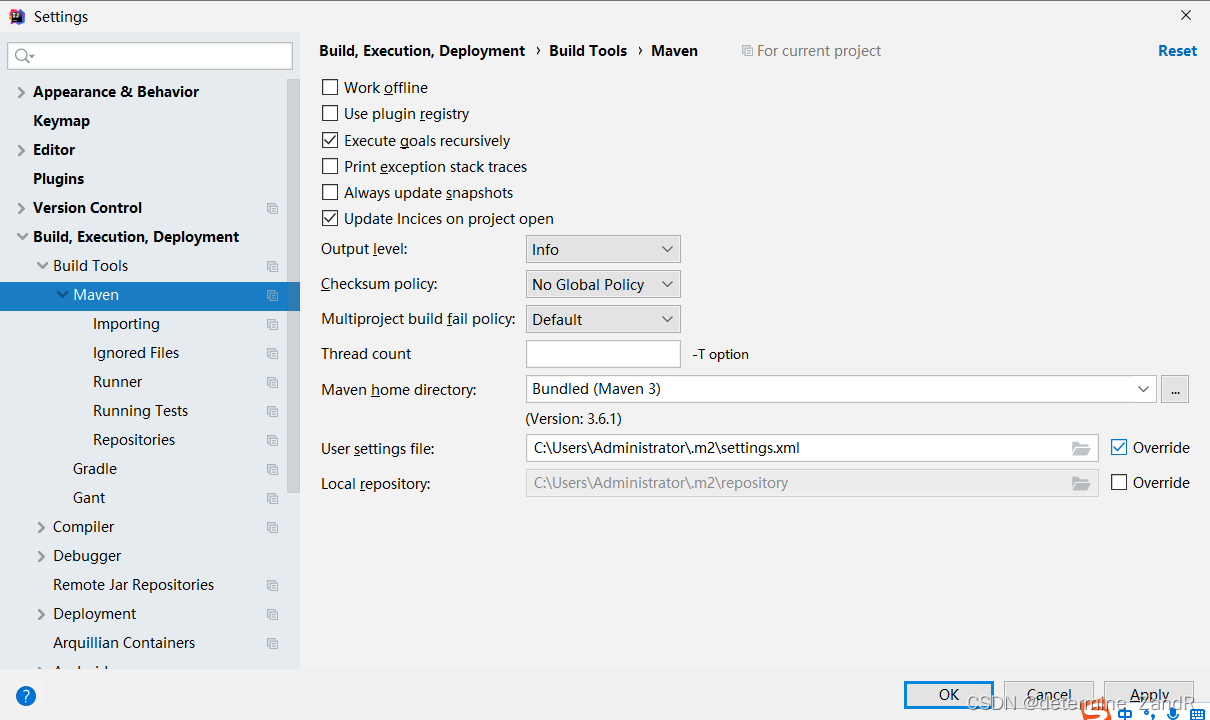1210x720 pixels.
Task: Click project-level icon beside Ignored Files
Action: 272,353
